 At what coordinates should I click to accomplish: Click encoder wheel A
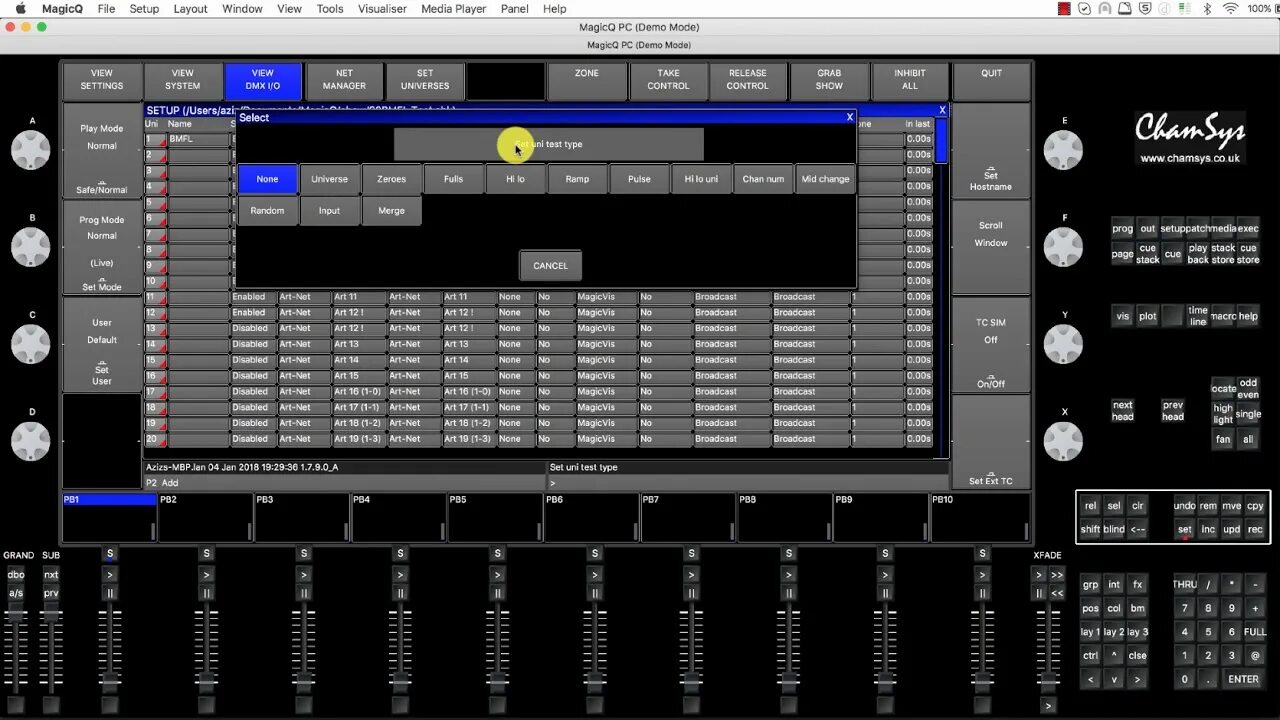(31, 150)
